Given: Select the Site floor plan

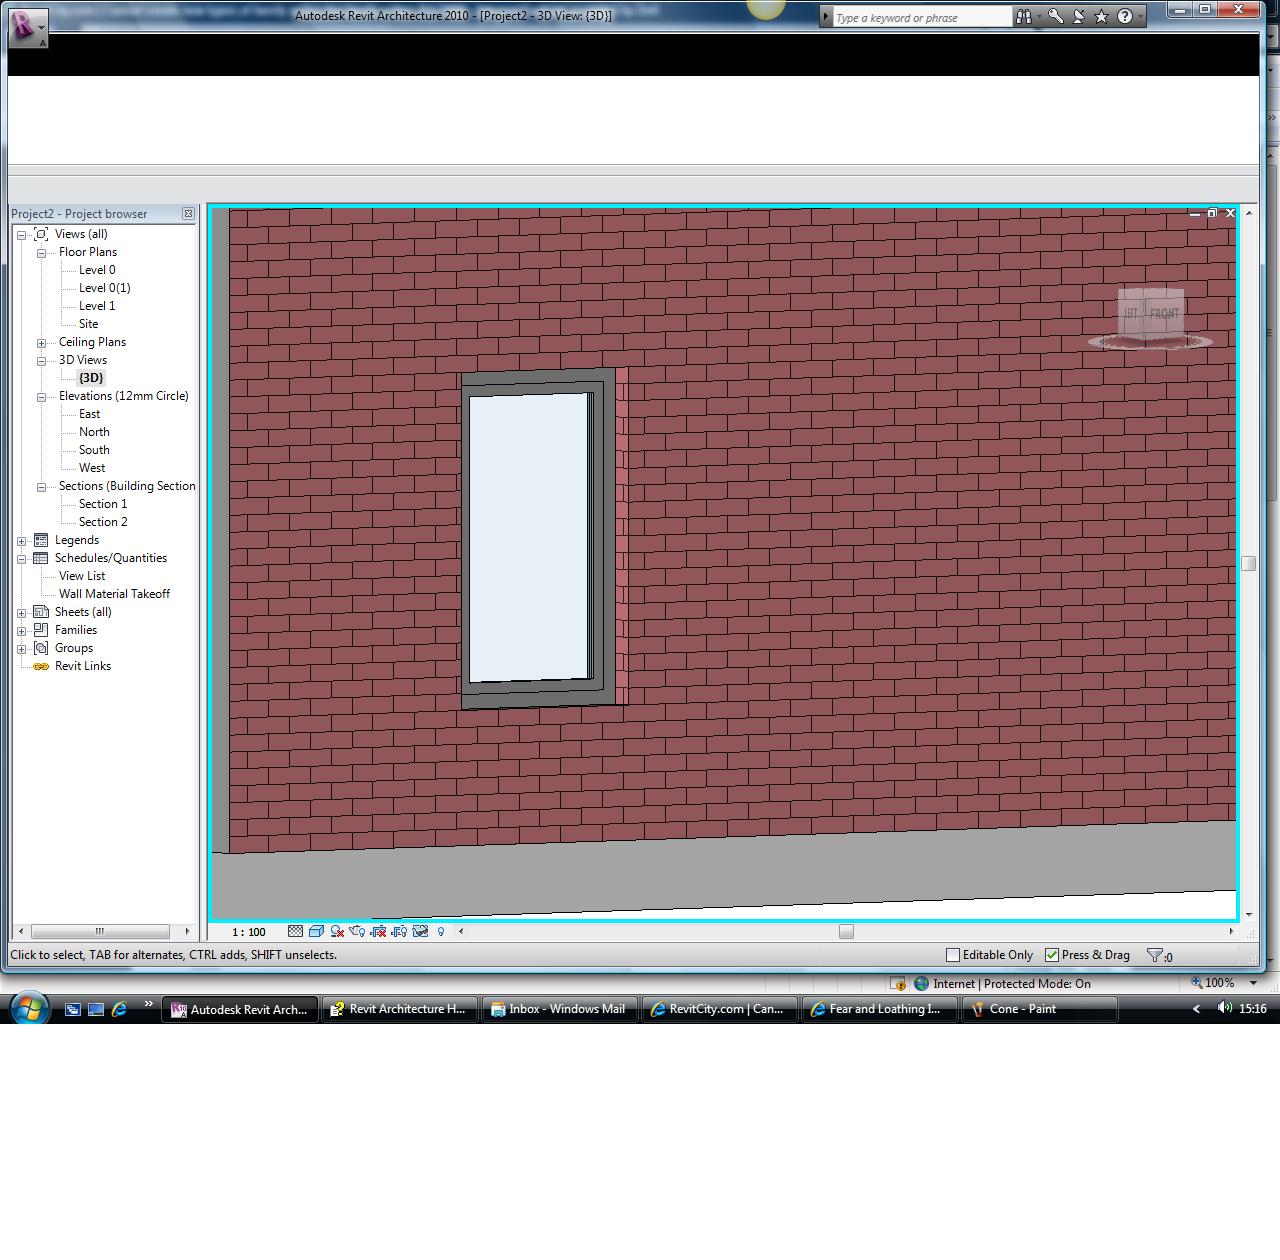Looking at the screenshot, I should tap(89, 324).
